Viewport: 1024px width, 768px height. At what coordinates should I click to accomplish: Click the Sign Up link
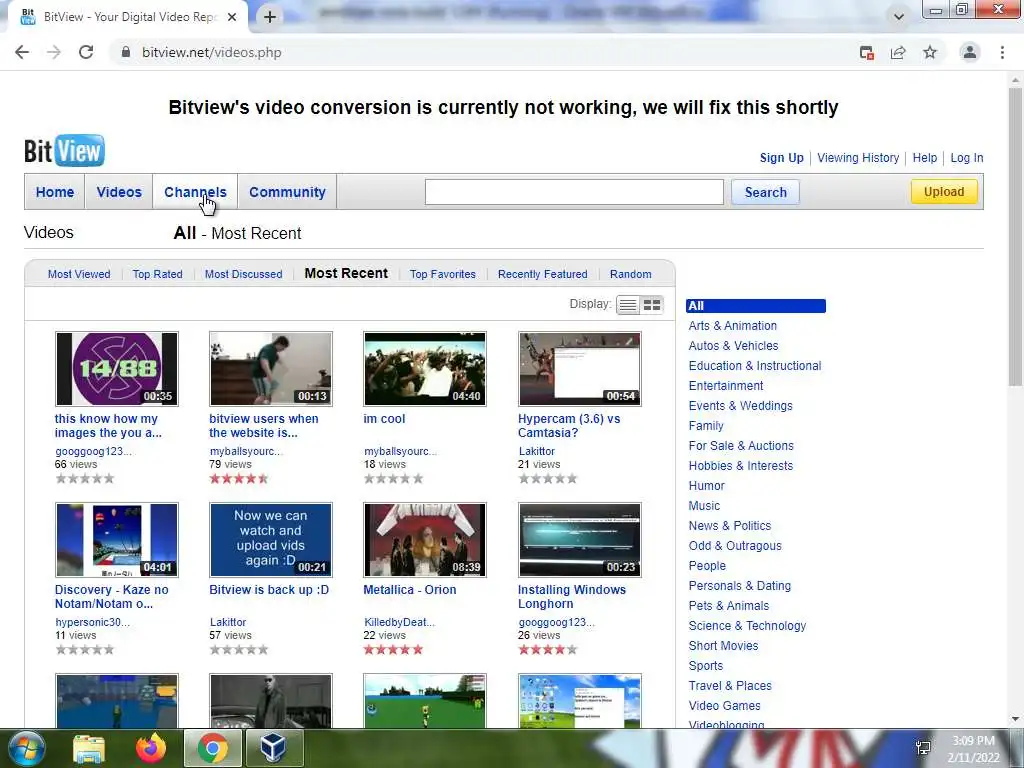tap(782, 157)
